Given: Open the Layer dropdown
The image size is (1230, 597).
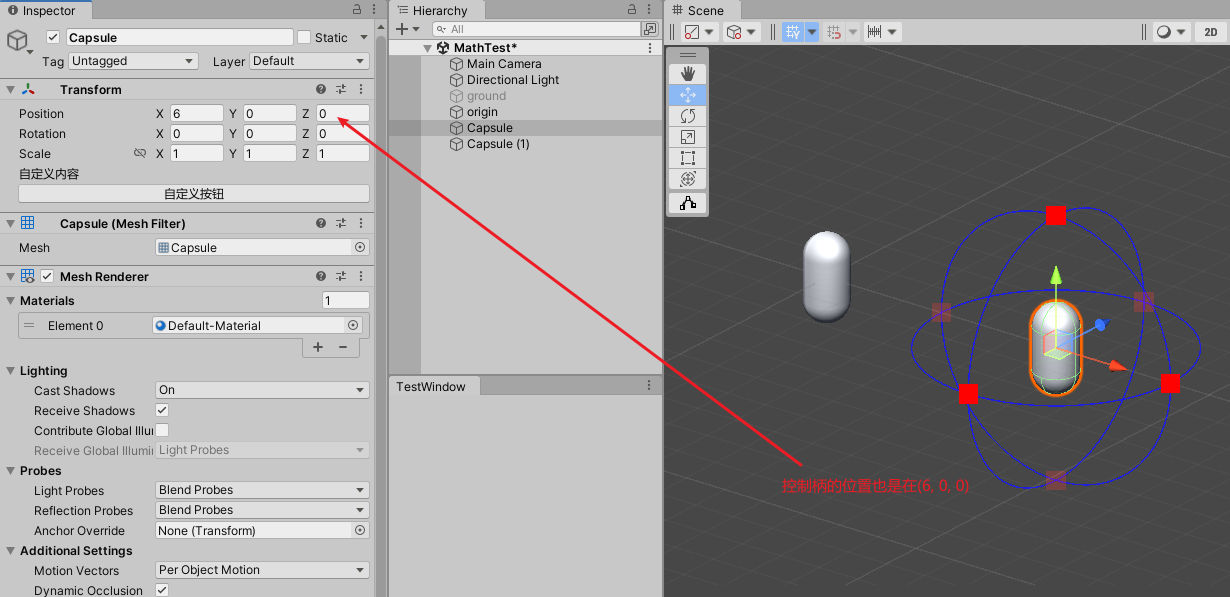Looking at the screenshot, I should click(x=309, y=61).
